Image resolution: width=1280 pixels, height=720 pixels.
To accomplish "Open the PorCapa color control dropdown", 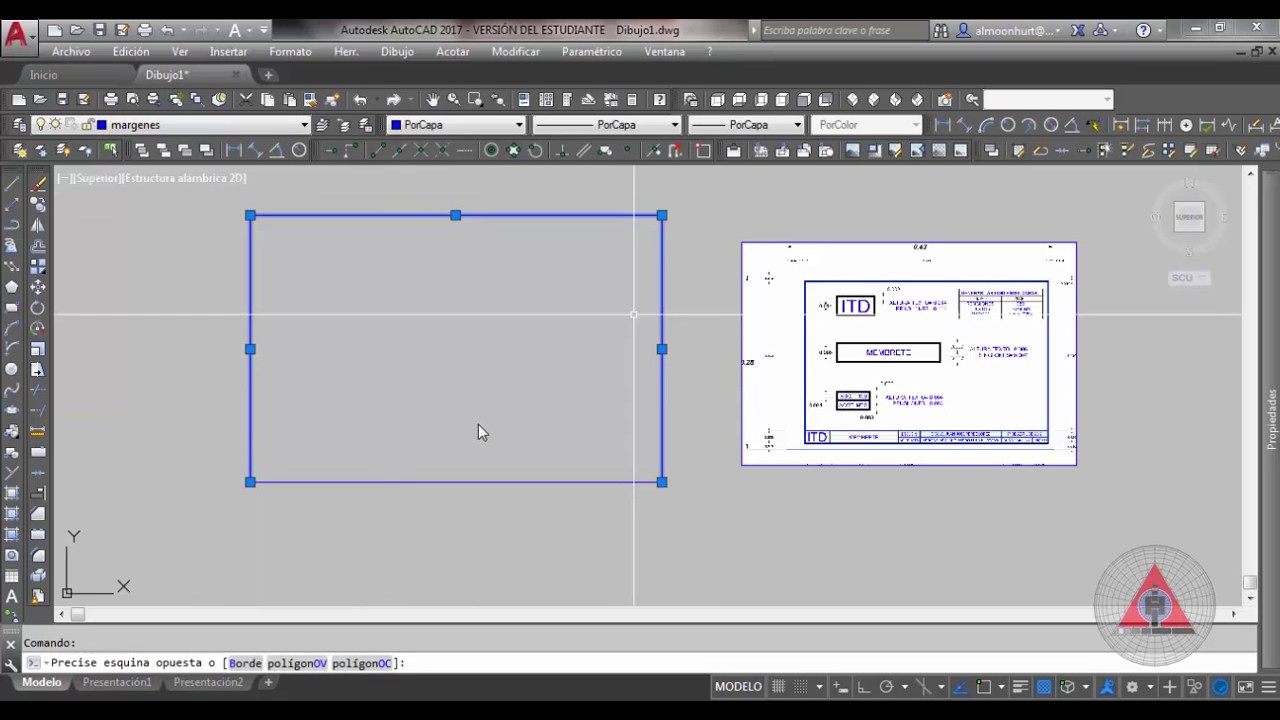I will [518, 125].
